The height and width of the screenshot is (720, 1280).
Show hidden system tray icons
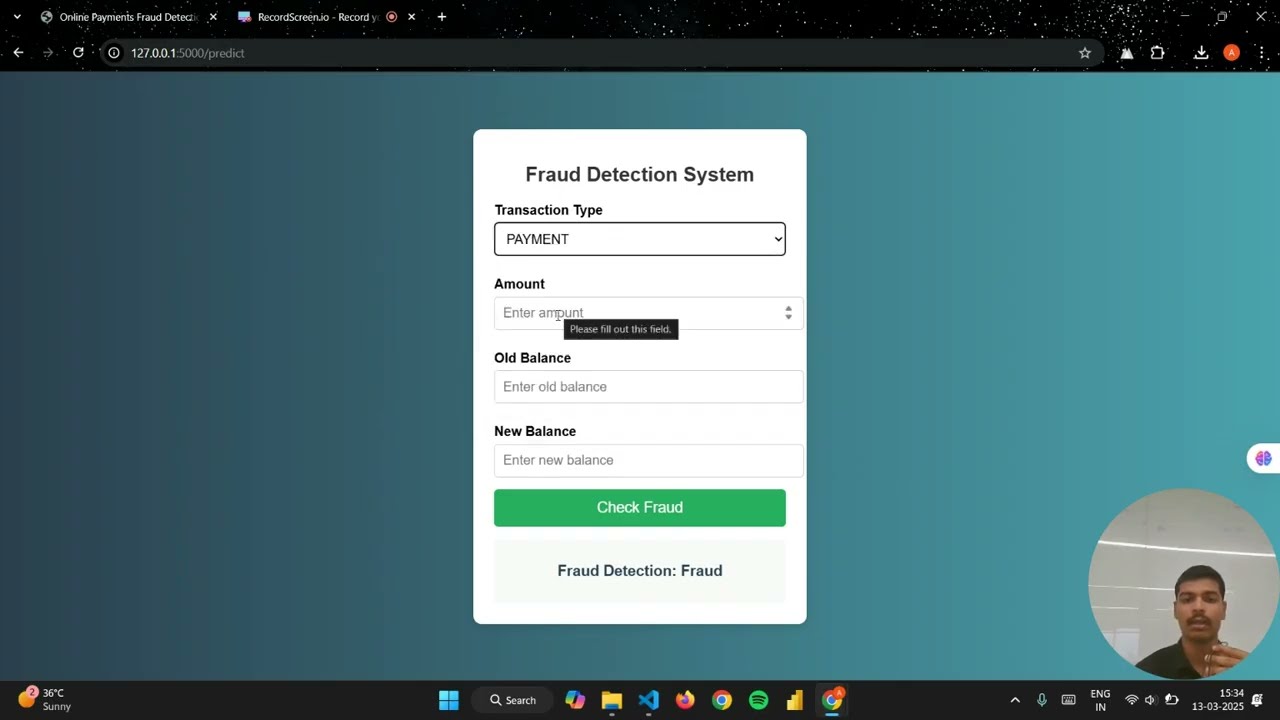1015,700
